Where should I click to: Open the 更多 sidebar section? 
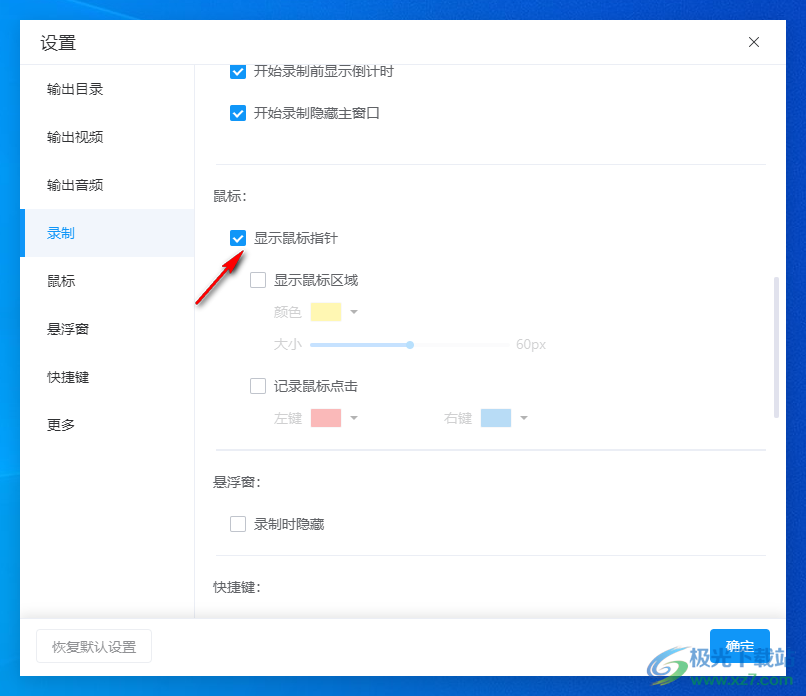(61, 425)
